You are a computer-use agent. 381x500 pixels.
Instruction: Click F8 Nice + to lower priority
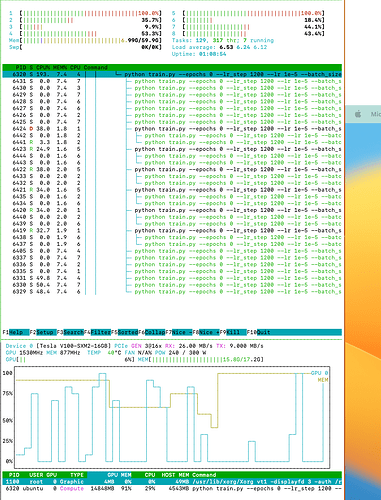click(x=206, y=332)
